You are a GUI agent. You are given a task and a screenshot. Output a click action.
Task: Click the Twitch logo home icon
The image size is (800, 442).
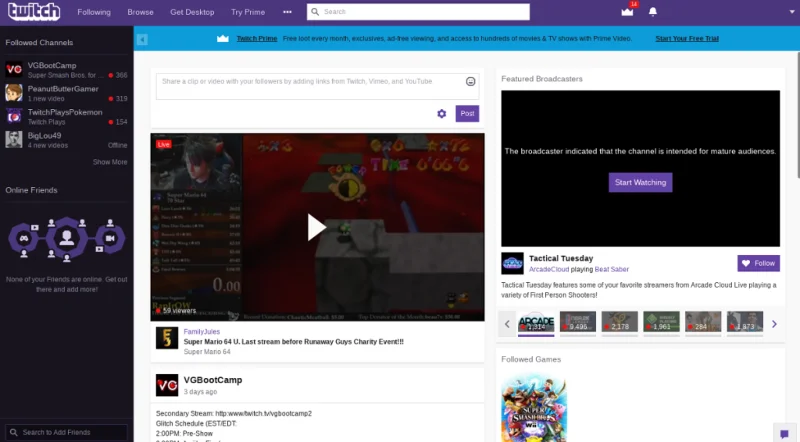[x=34, y=11]
